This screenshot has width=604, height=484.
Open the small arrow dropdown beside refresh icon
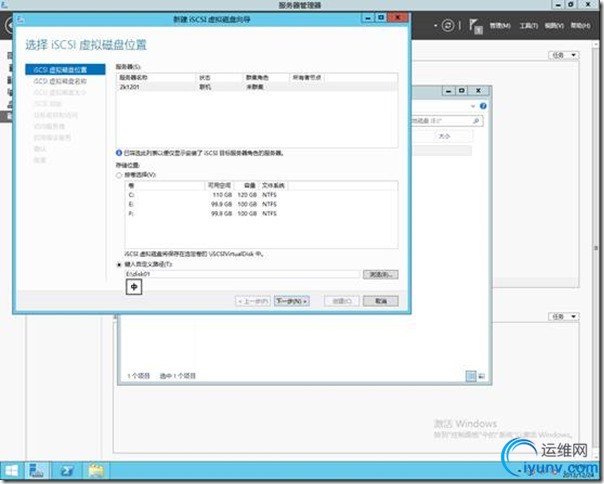[x=435, y=25]
